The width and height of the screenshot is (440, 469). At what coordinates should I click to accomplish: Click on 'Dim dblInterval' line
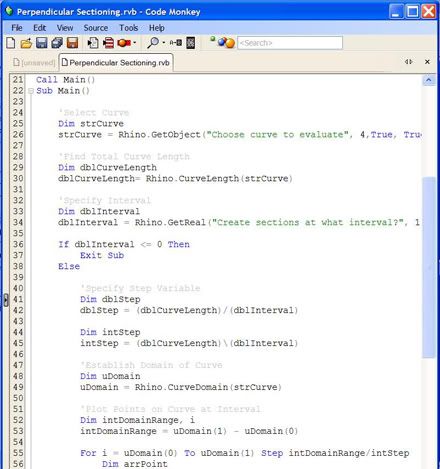click(99, 211)
